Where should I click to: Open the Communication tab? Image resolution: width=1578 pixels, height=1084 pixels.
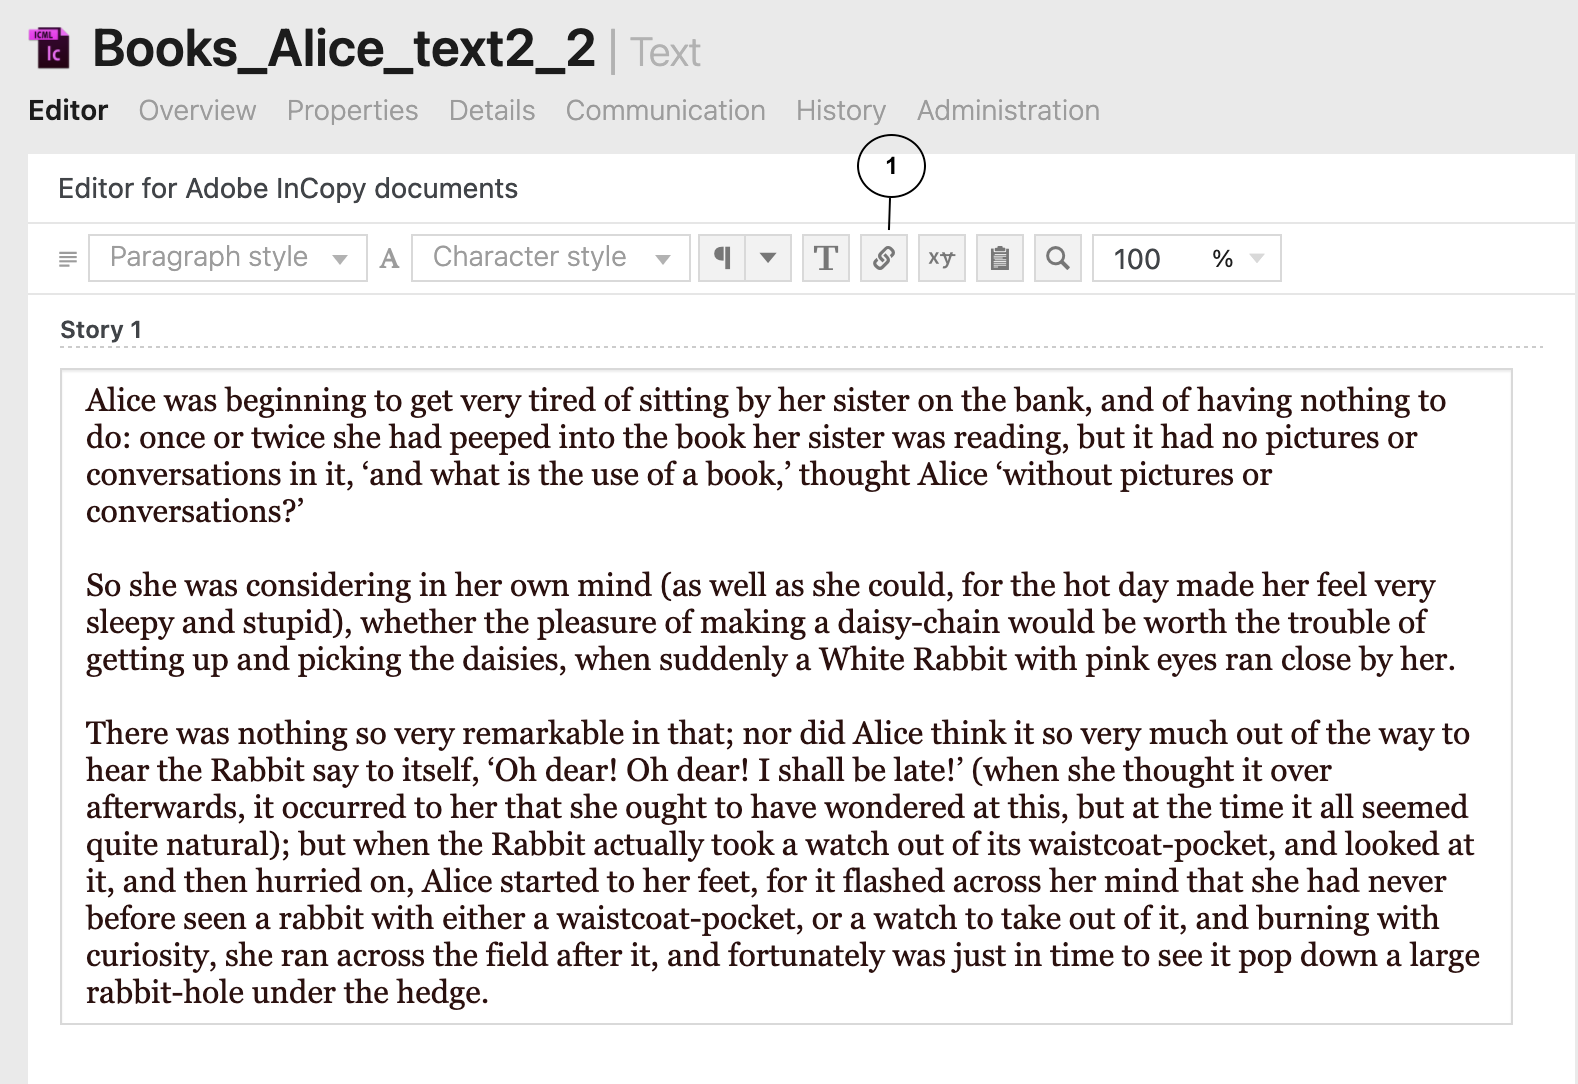(x=665, y=110)
